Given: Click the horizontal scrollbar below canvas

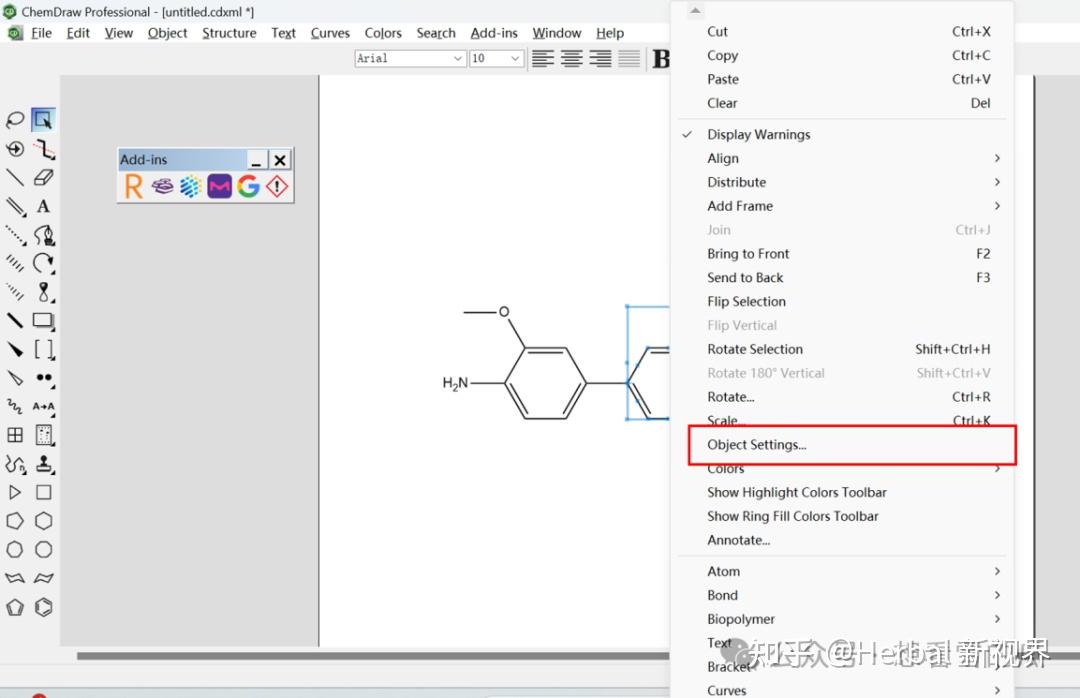Looking at the screenshot, I should point(373,656).
